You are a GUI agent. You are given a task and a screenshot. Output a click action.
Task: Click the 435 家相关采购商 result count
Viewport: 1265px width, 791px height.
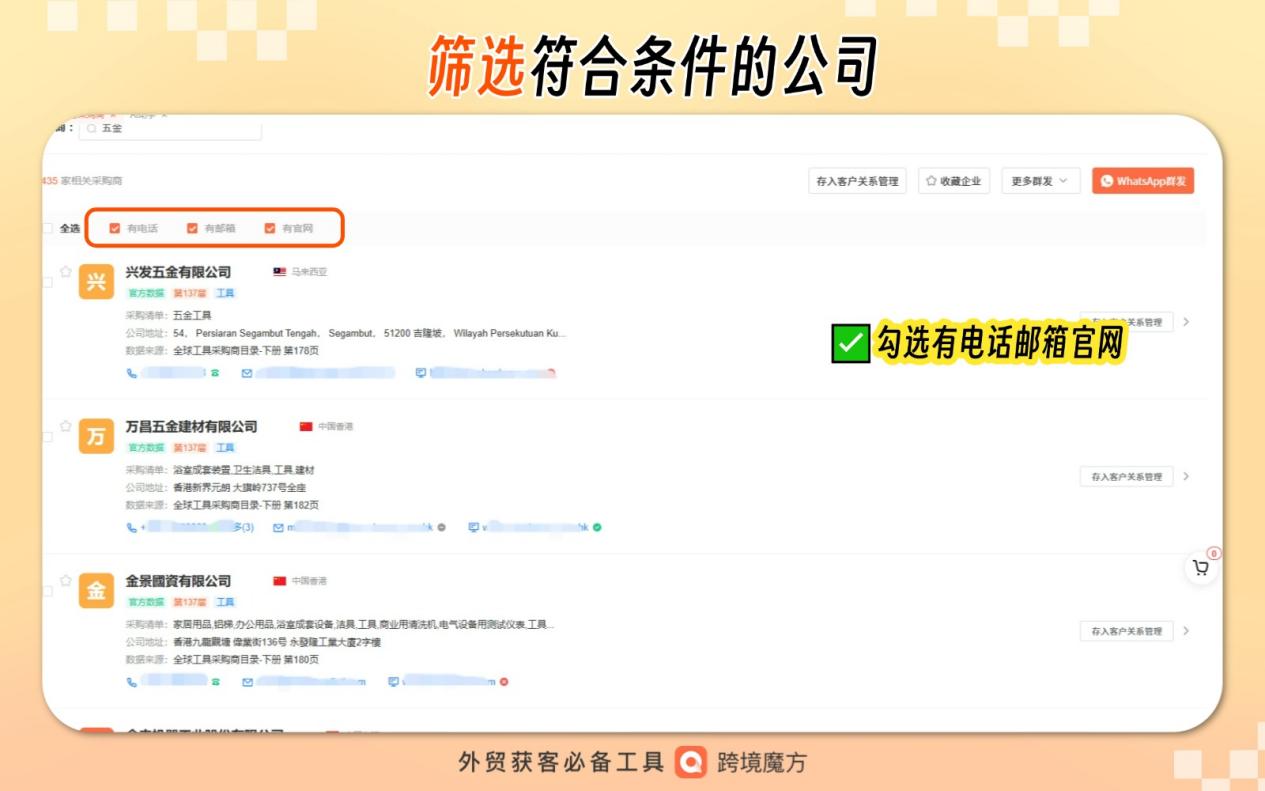[x=82, y=181]
